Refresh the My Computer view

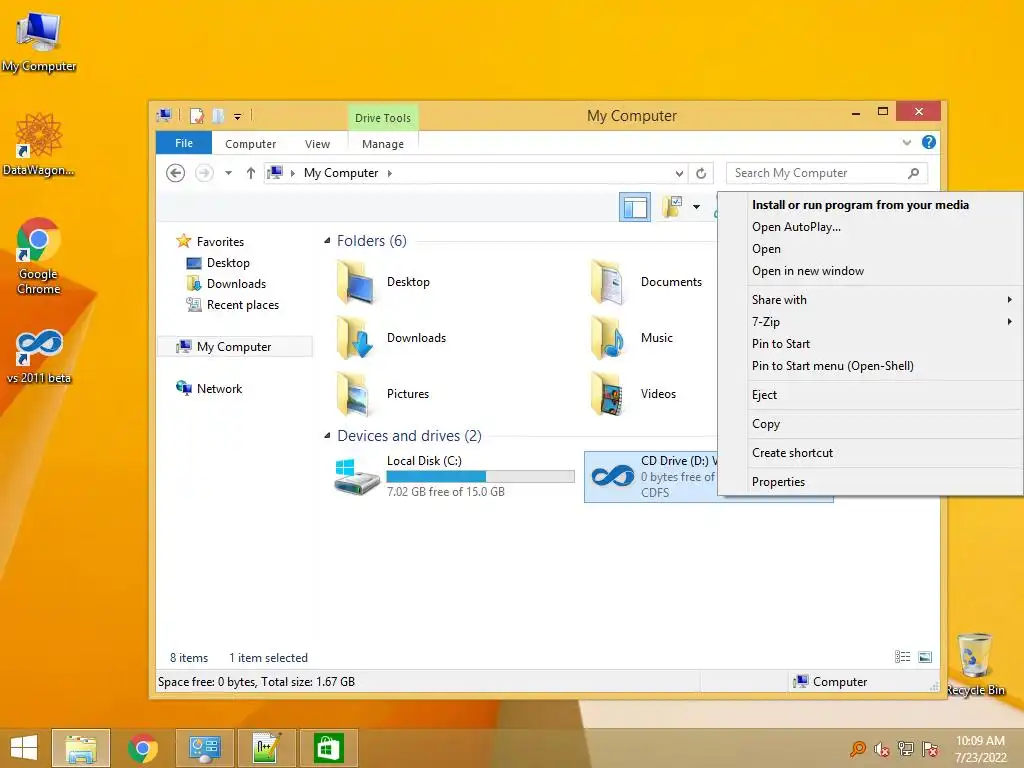tap(701, 173)
